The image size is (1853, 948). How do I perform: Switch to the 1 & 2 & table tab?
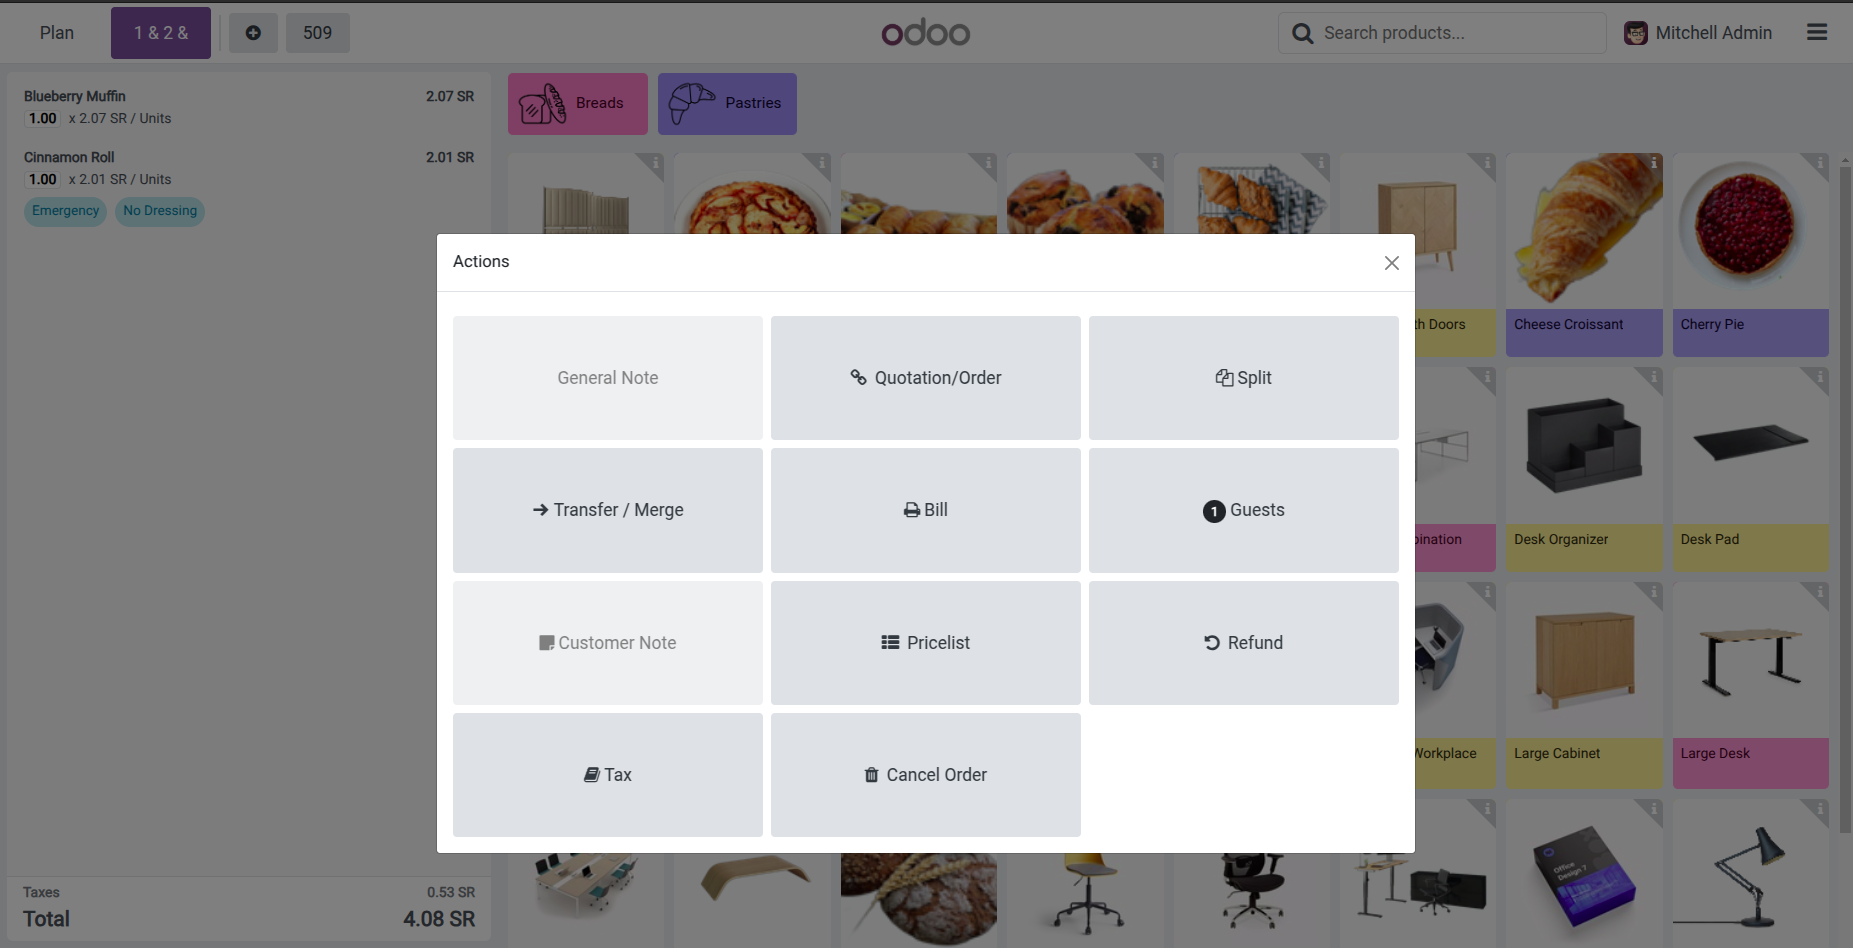160,32
